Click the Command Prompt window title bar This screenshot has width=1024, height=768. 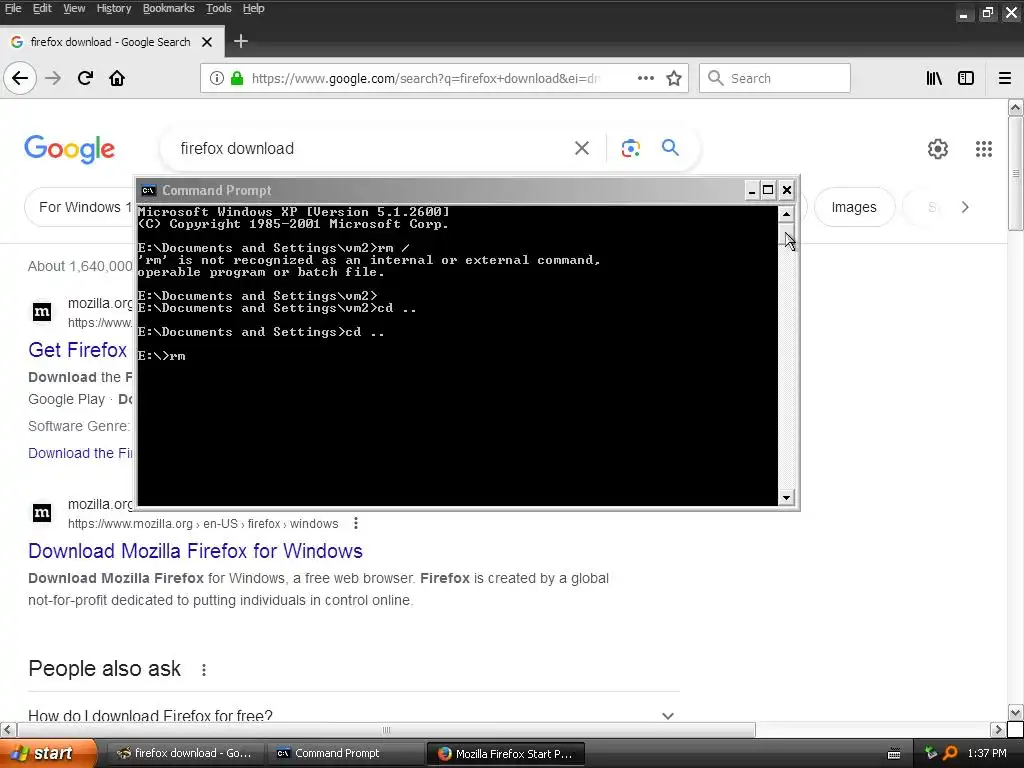click(444, 191)
